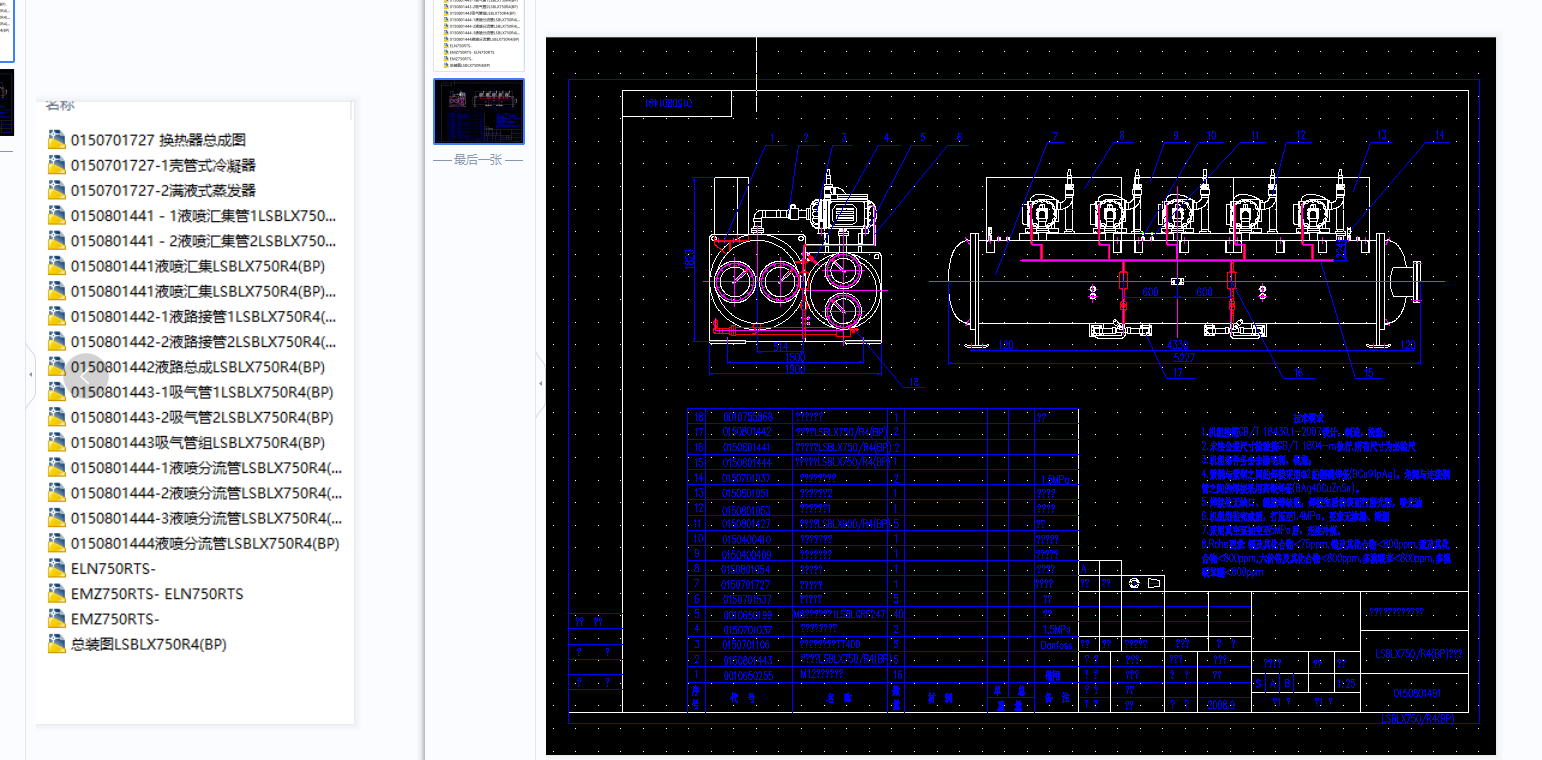Select the file 0150801441 - 2液喷汇集管2LSBLX750

tap(204, 241)
